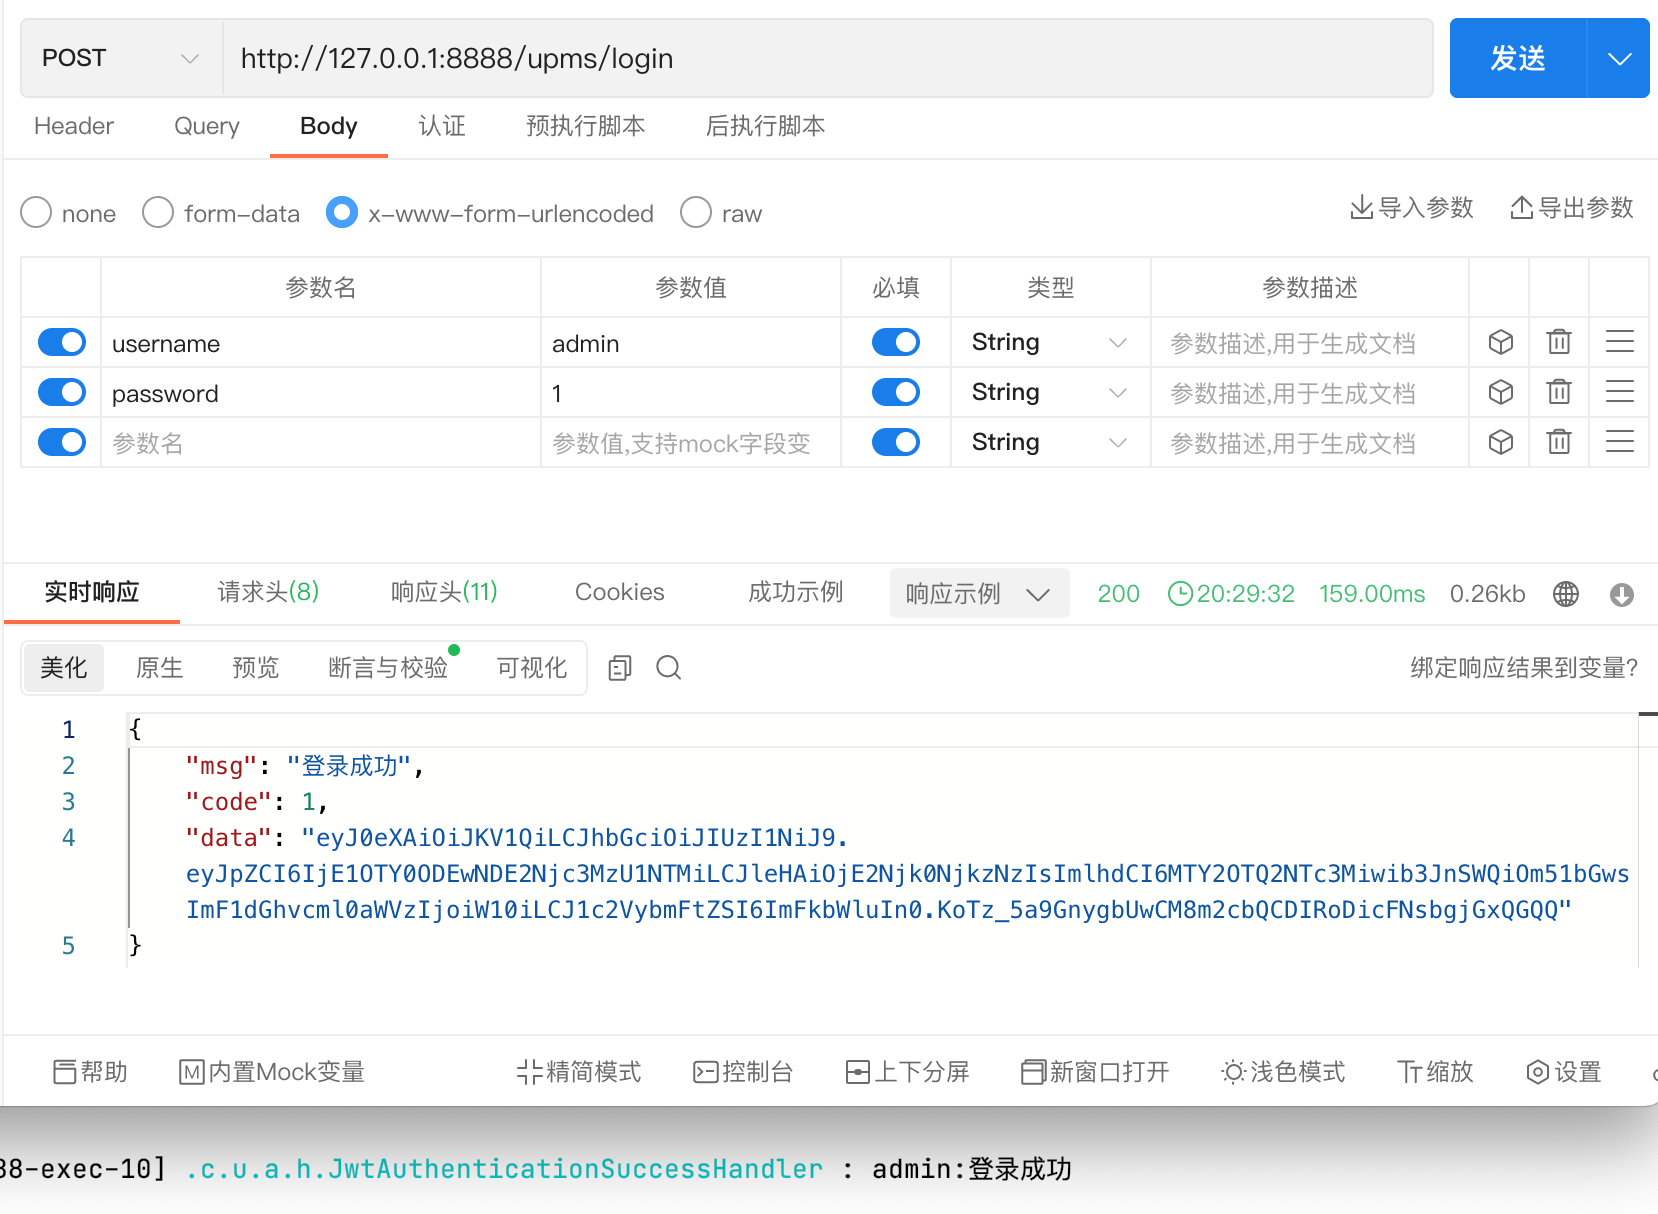
Task: Copy the response body with copy icon
Action: [x=620, y=668]
